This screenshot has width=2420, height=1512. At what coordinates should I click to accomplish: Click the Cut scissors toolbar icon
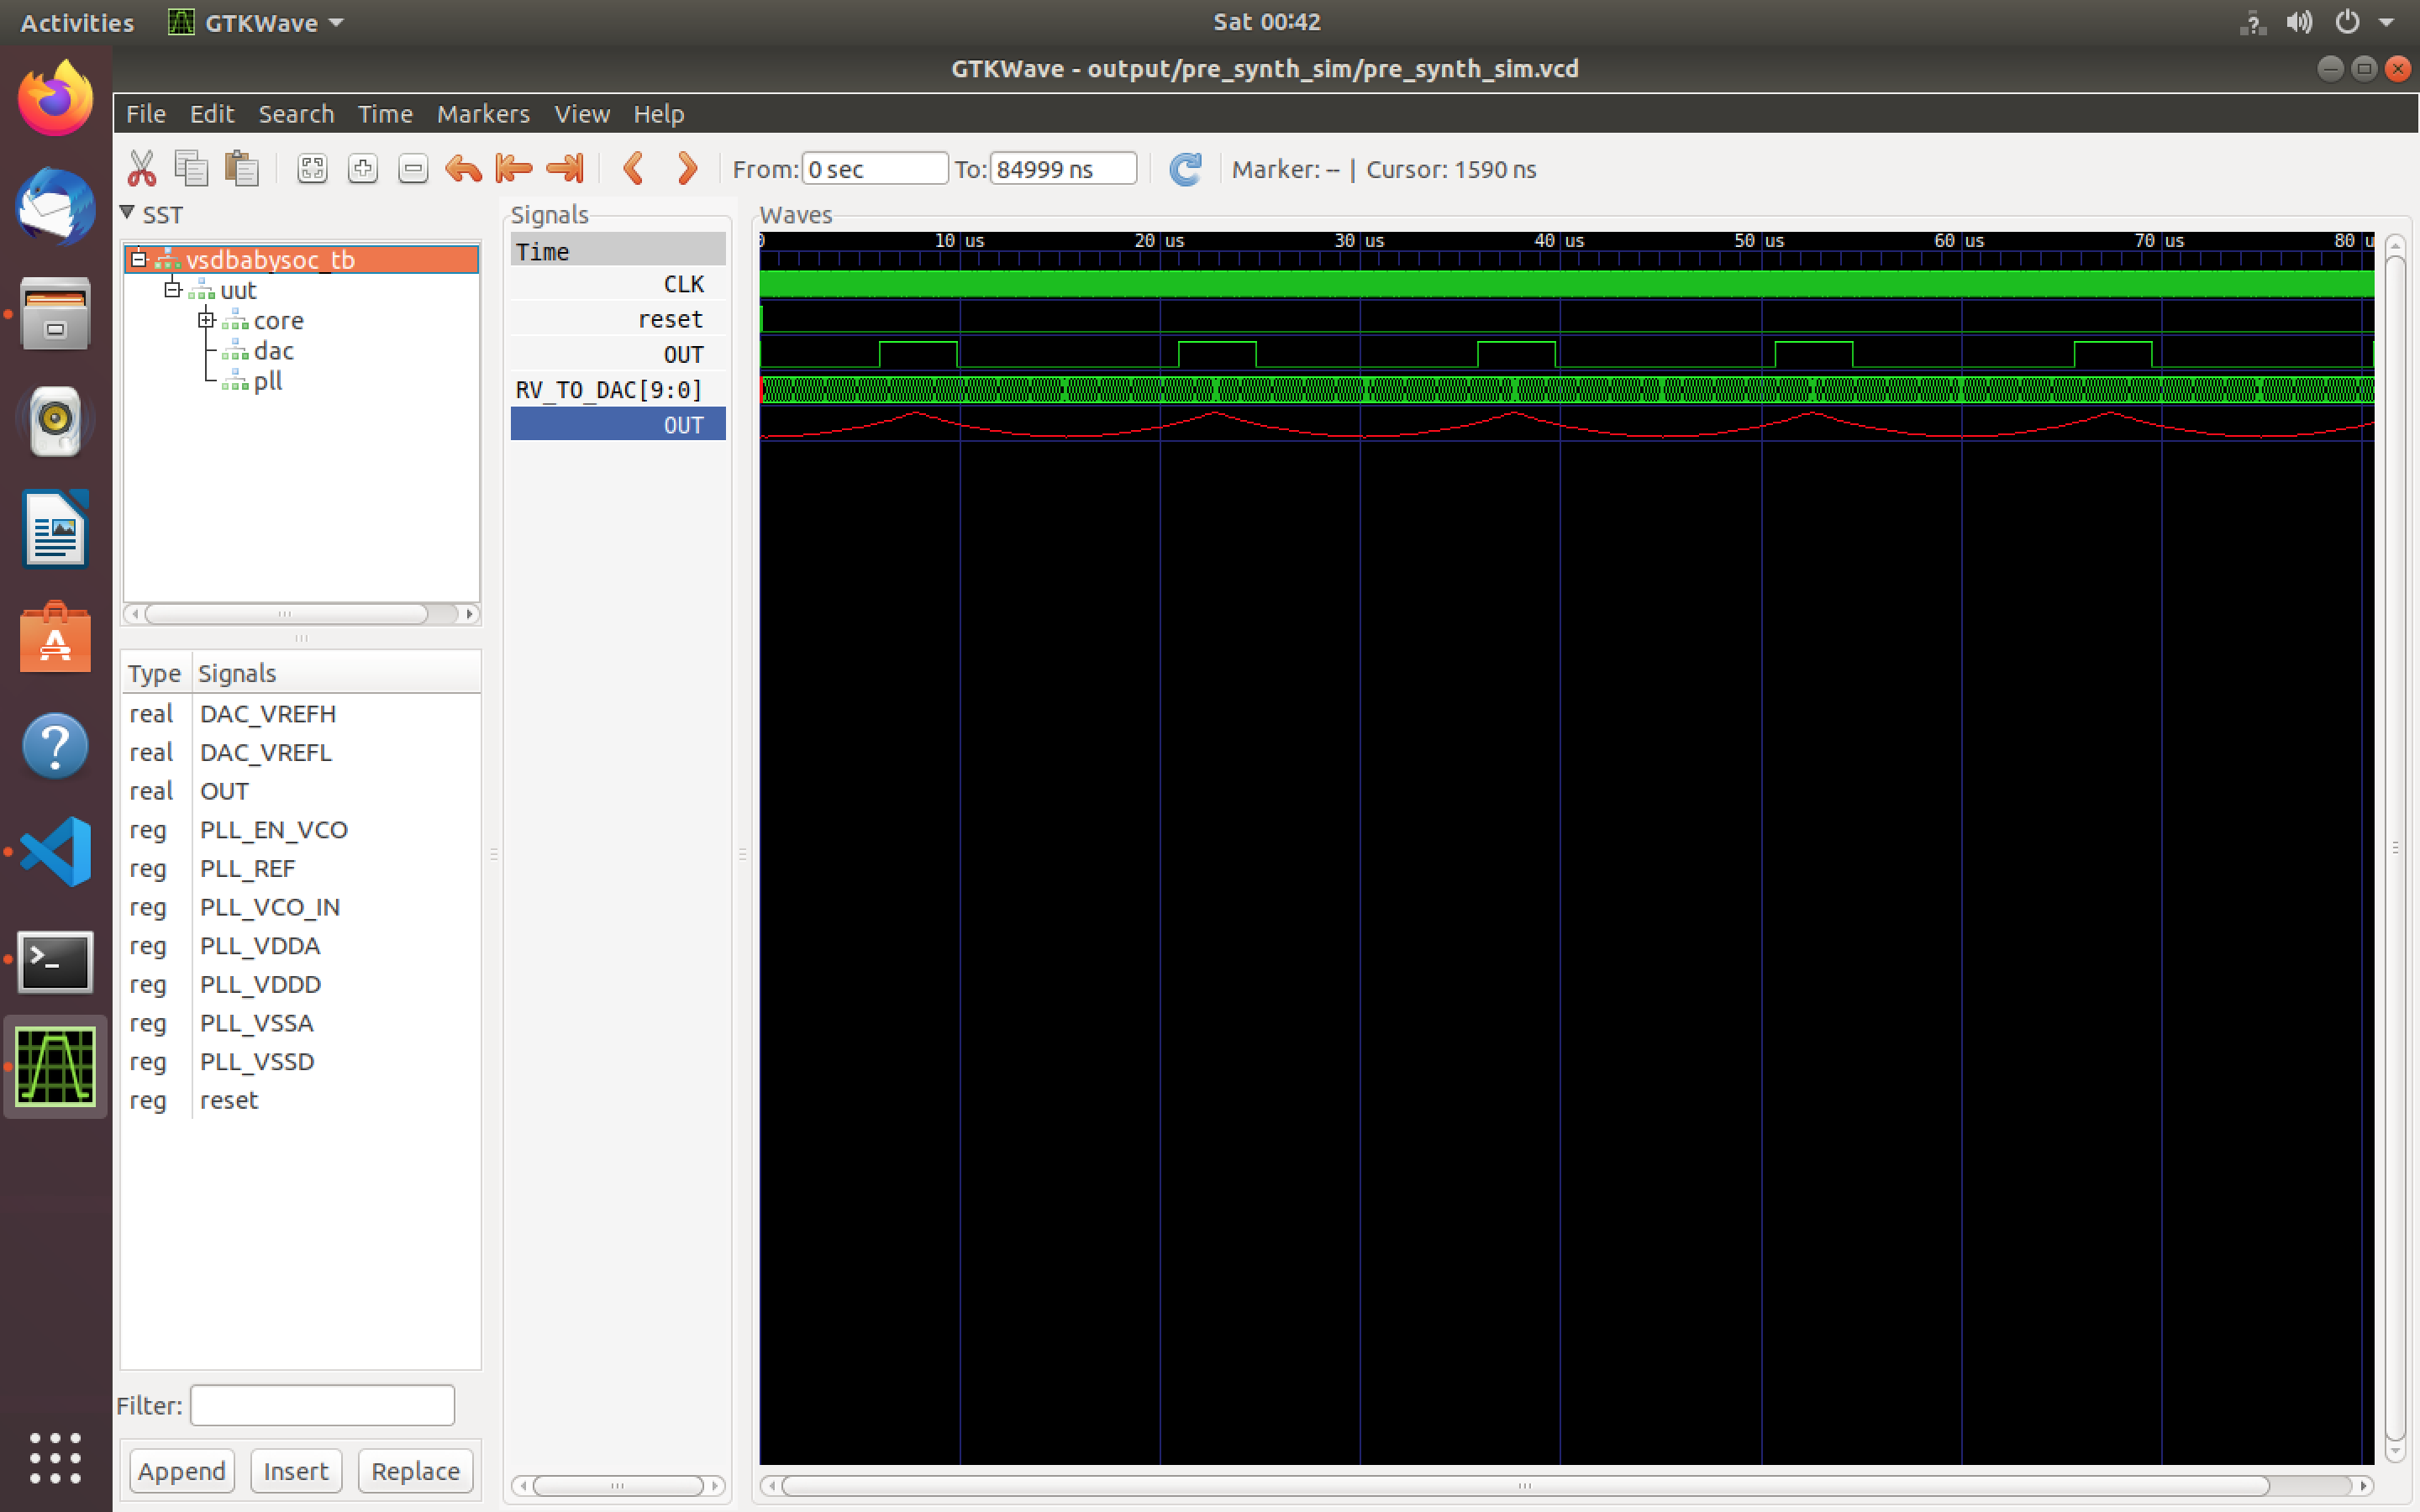tap(141, 169)
